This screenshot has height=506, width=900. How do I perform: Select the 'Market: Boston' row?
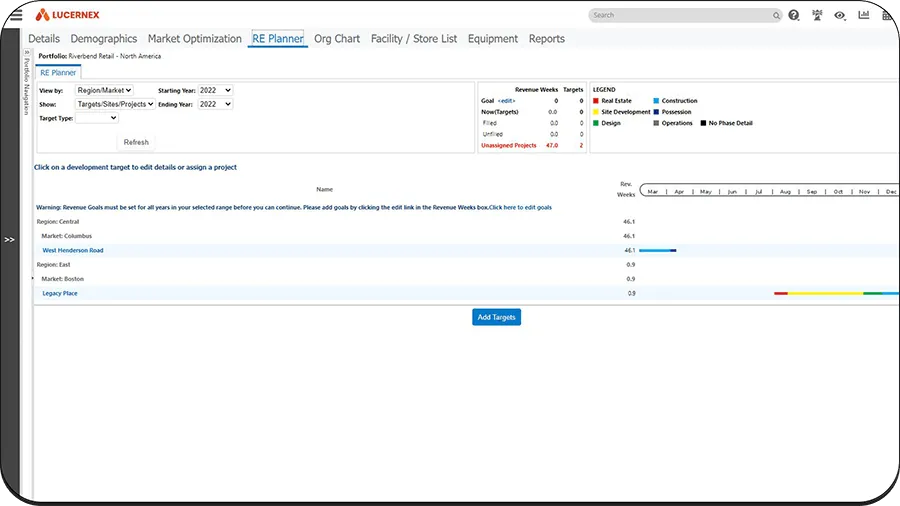63,279
